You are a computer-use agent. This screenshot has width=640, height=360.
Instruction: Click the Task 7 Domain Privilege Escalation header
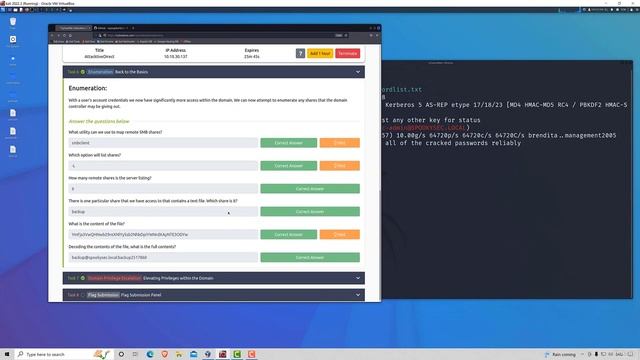pyautogui.click(x=213, y=278)
